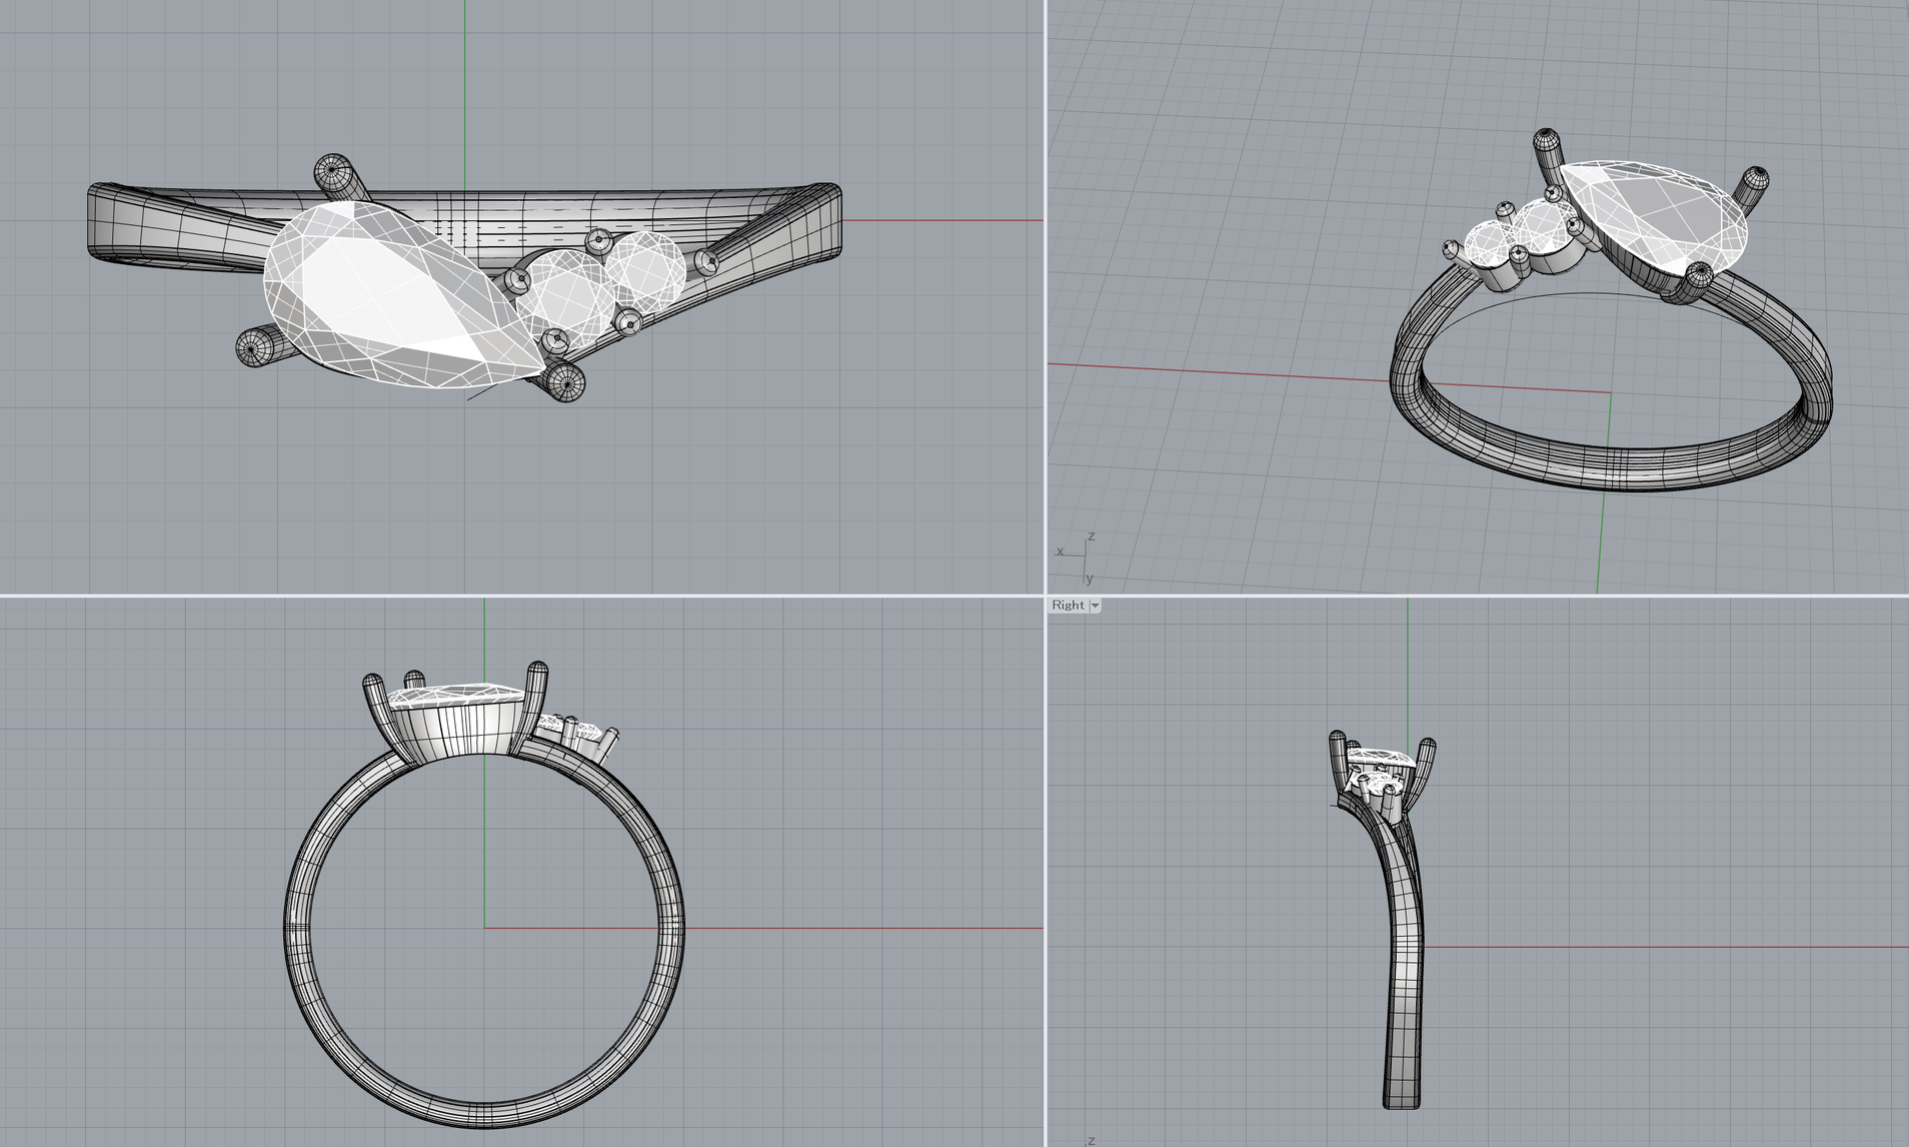Pick the prong at the pear's pointed tip
The width and height of the screenshot is (1909, 1147).
click(564, 382)
